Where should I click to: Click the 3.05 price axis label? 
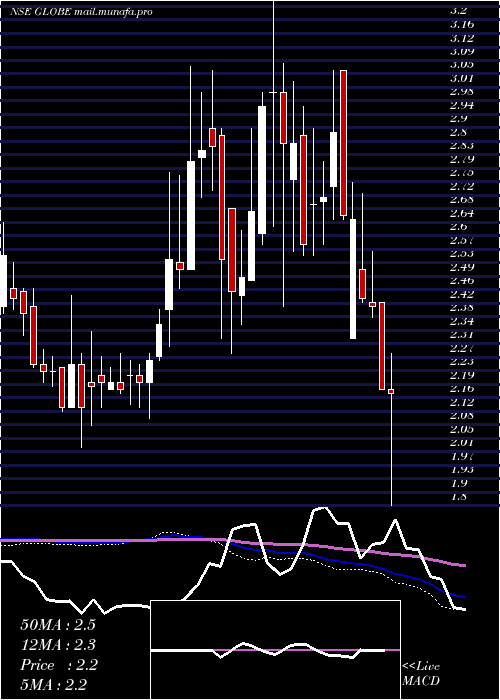coord(462,64)
